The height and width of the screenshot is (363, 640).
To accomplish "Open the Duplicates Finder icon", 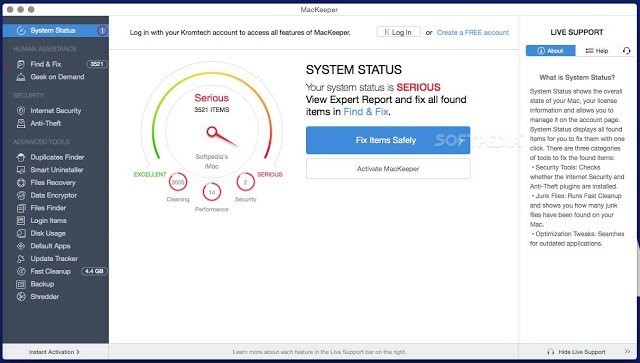I will tap(21, 157).
